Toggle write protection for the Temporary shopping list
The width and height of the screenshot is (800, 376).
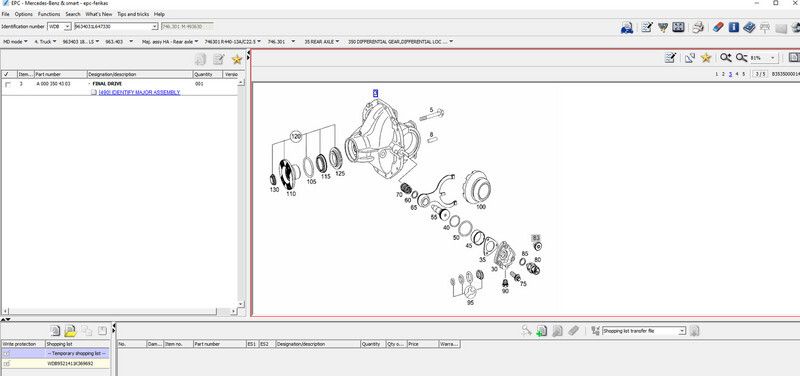(x=7, y=354)
